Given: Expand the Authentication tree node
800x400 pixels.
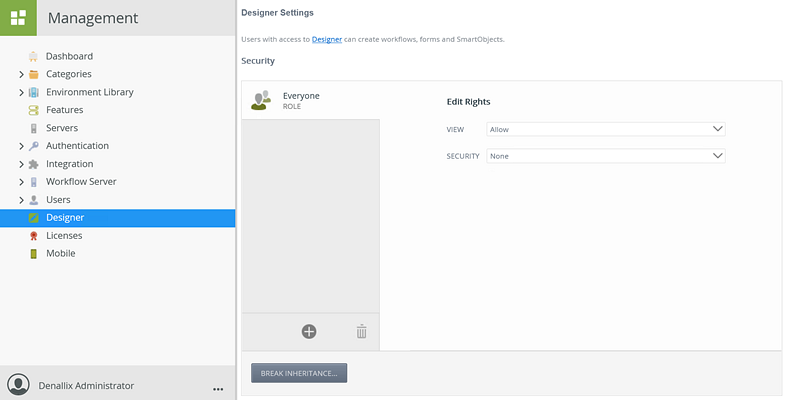Looking at the screenshot, I should tap(21, 146).
